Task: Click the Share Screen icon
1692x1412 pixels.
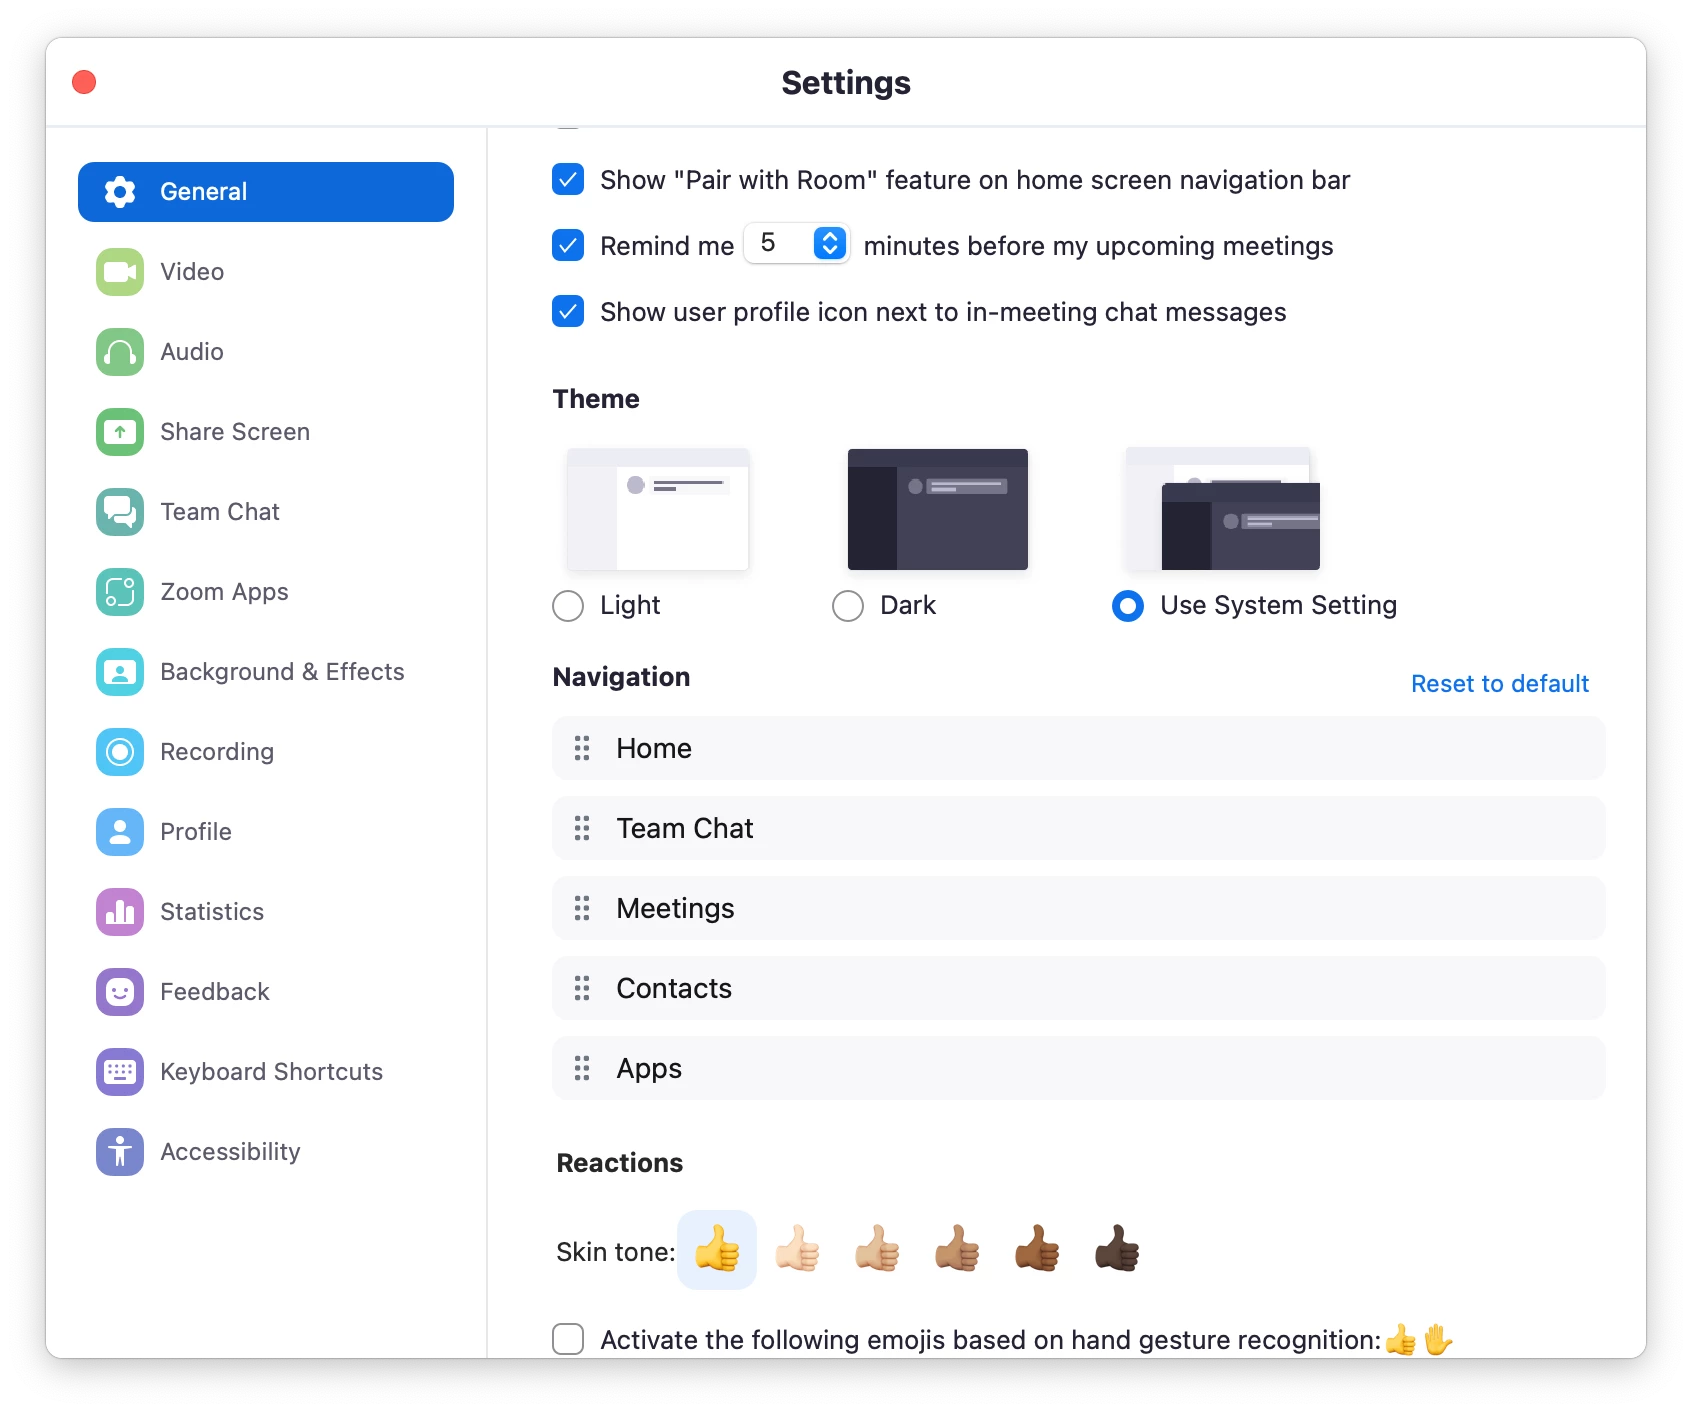Action: coord(120,432)
